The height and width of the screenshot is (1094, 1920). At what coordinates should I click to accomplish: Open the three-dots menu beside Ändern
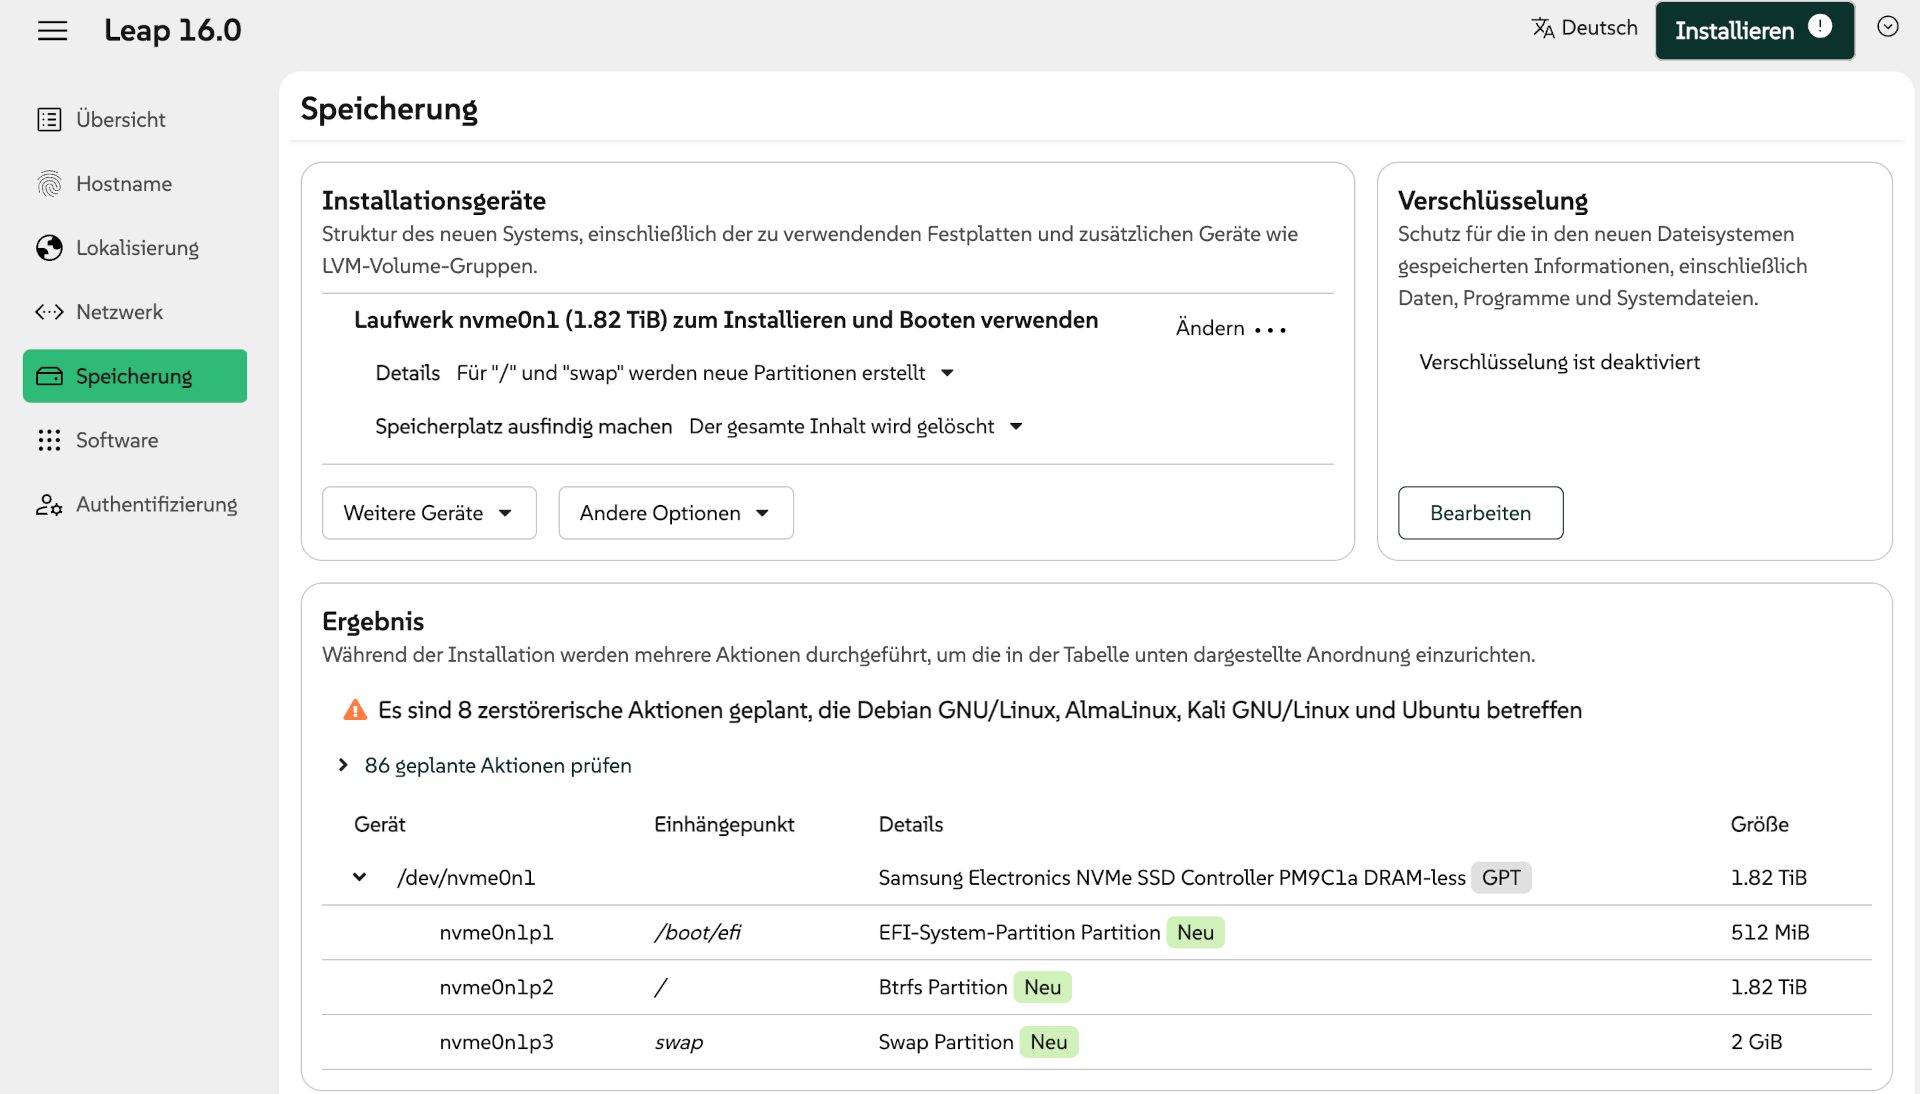pos(1270,329)
